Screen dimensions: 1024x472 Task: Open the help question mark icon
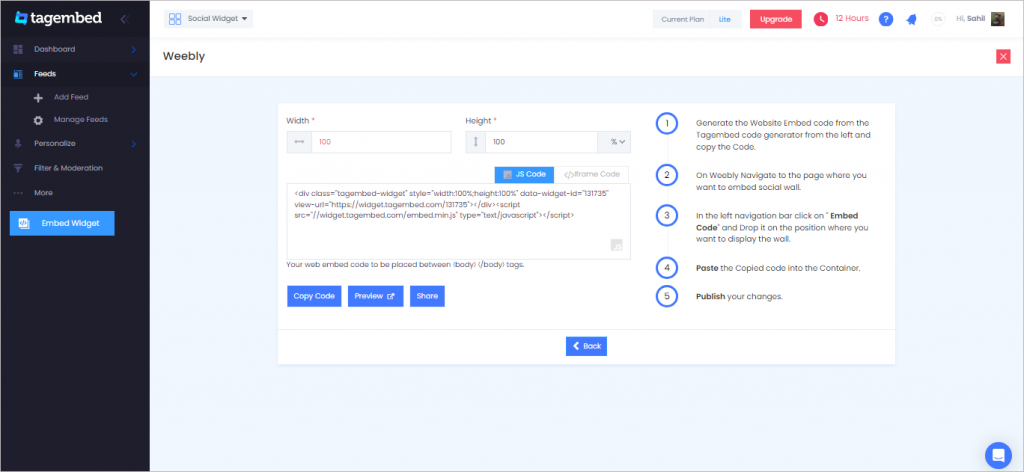tap(886, 19)
